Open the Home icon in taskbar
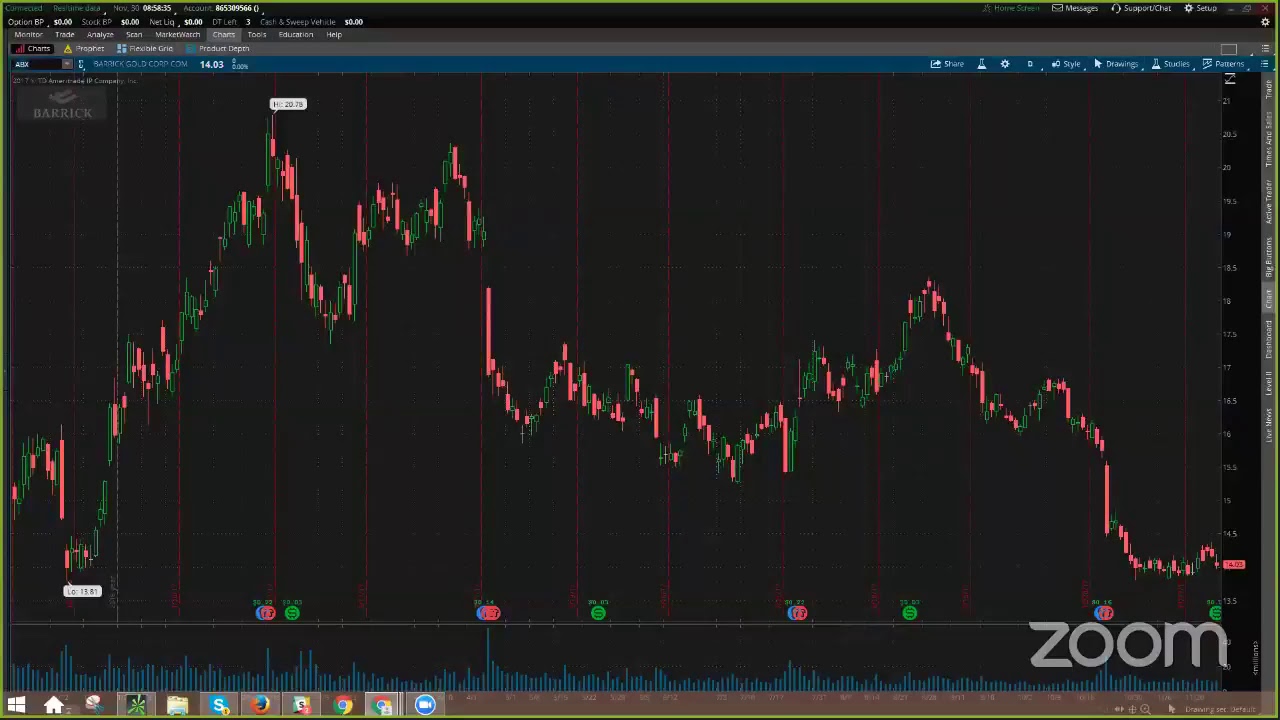The height and width of the screenshot is (720, 1280). click(x=54, y=705)
